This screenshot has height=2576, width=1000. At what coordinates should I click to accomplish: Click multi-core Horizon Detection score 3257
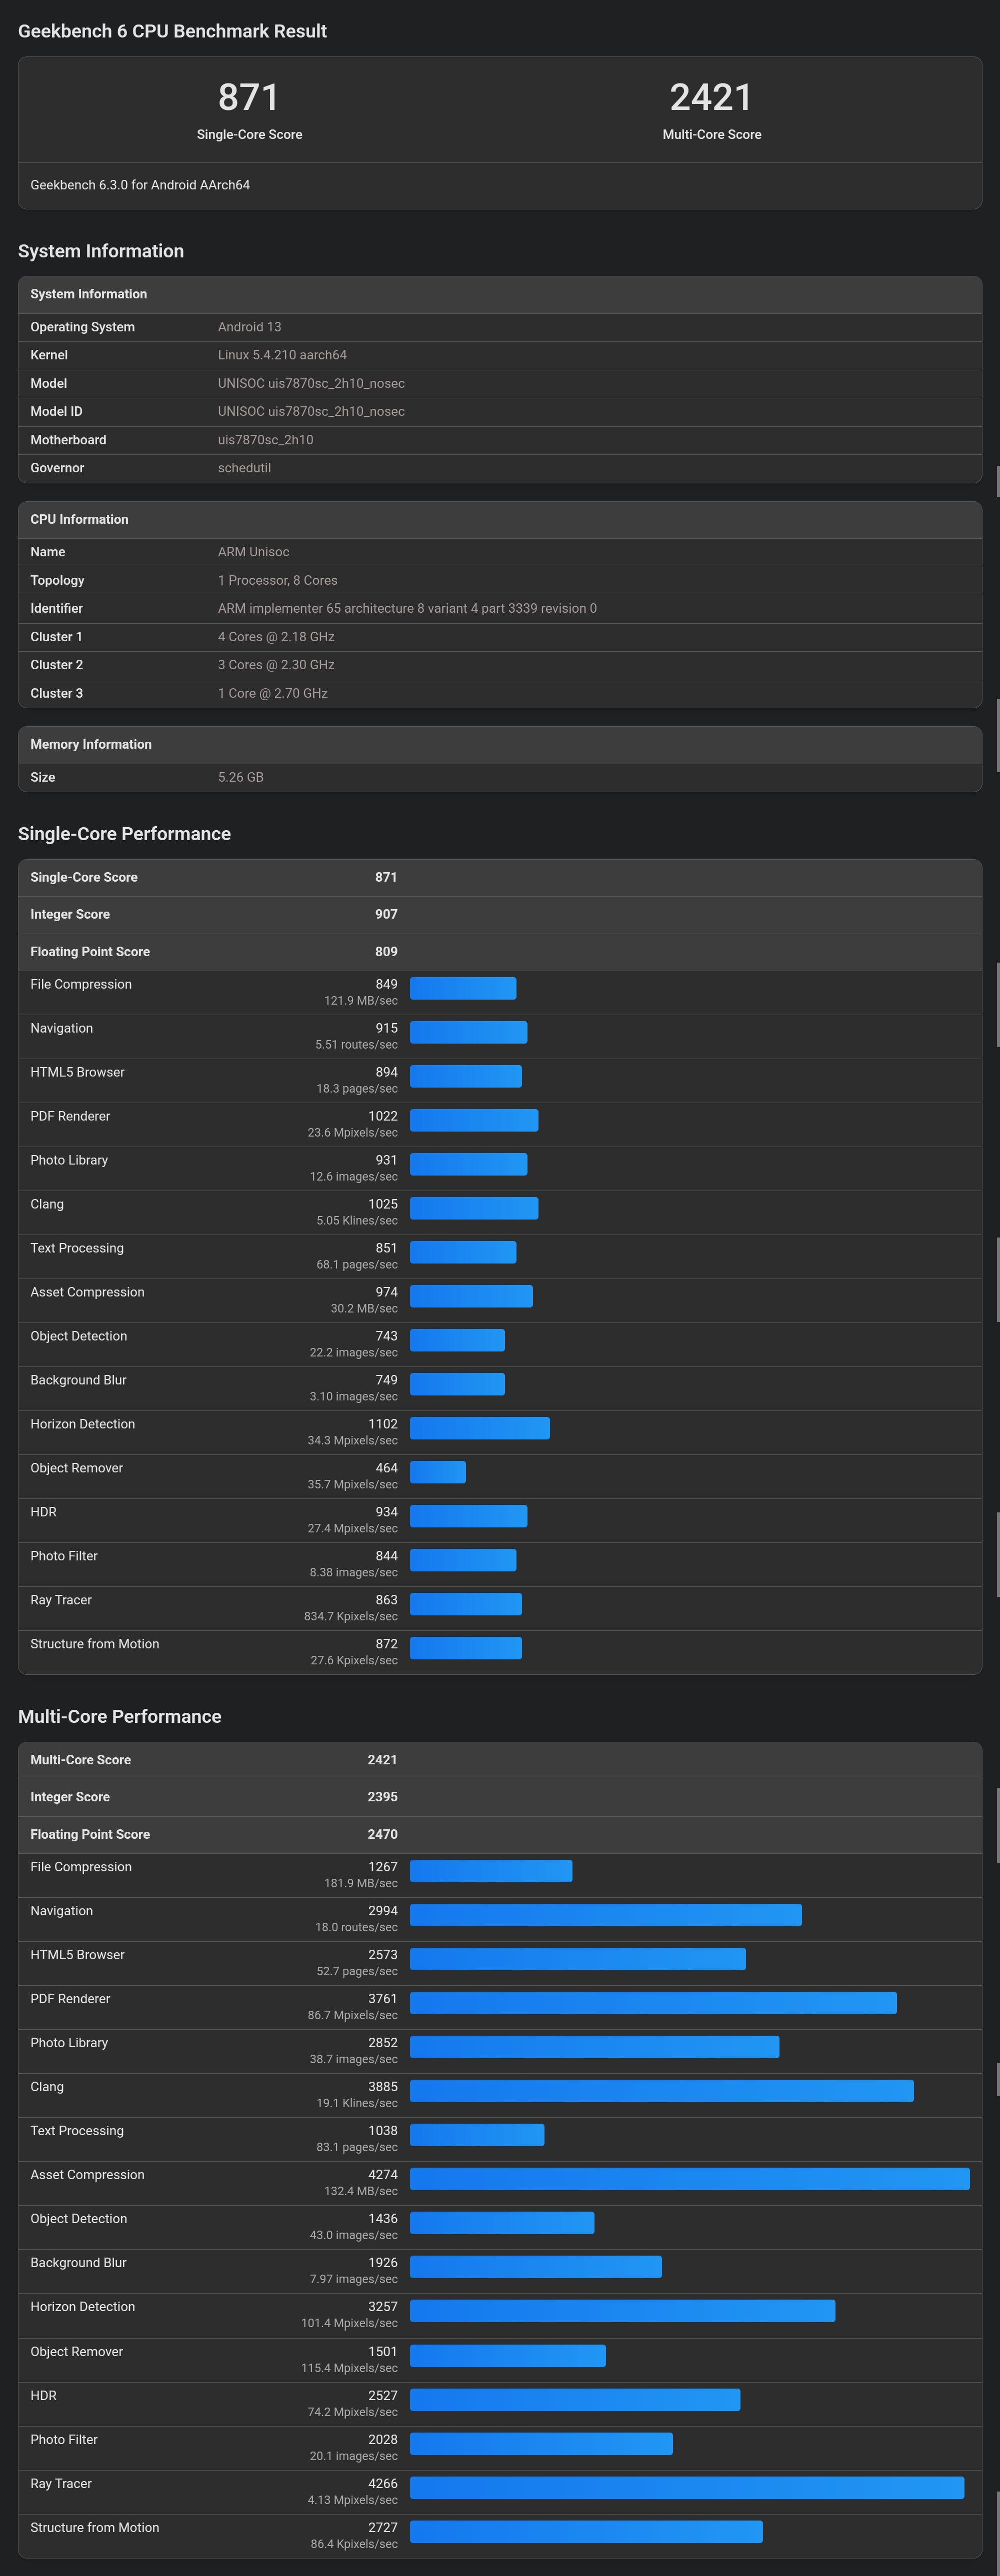click(x=383, y=2307)
